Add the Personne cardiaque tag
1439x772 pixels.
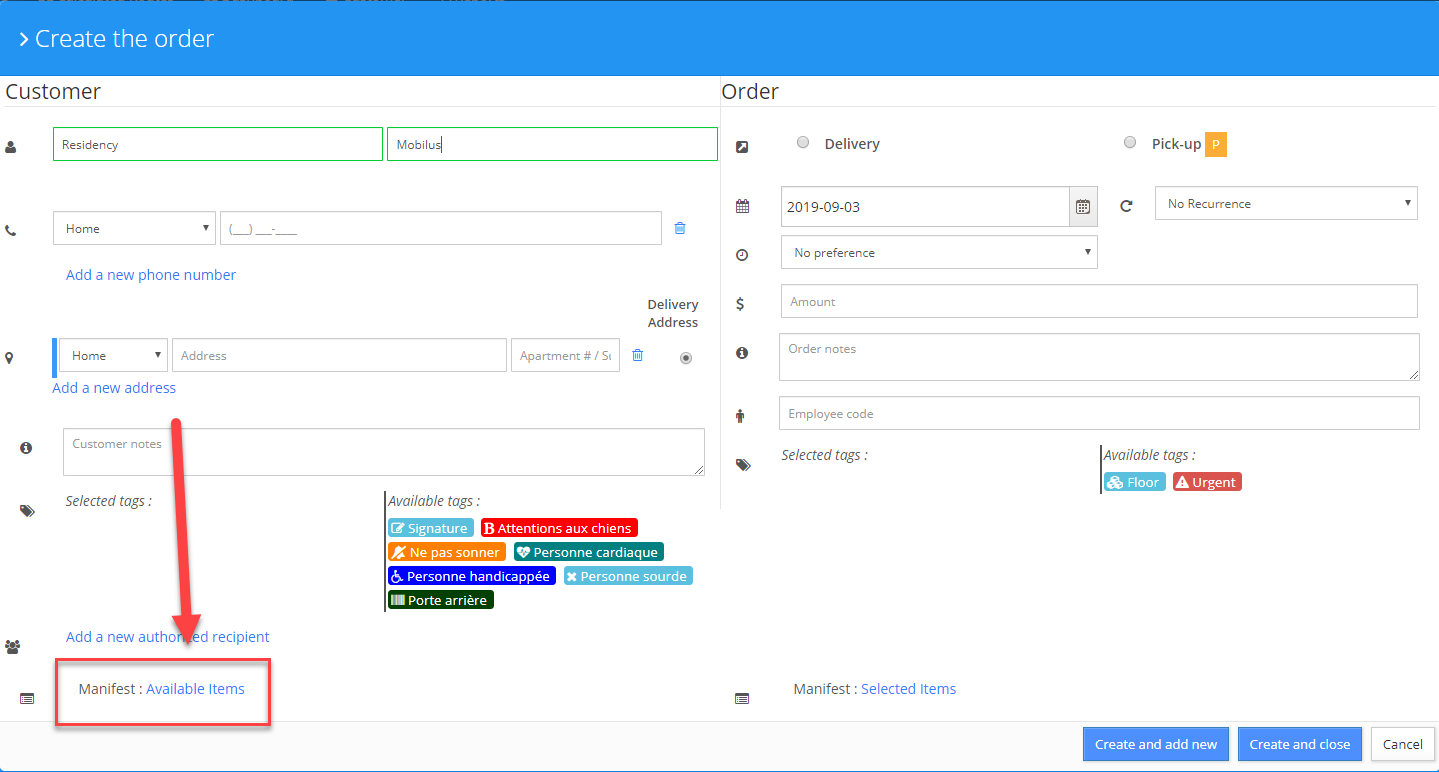point(589,552)
